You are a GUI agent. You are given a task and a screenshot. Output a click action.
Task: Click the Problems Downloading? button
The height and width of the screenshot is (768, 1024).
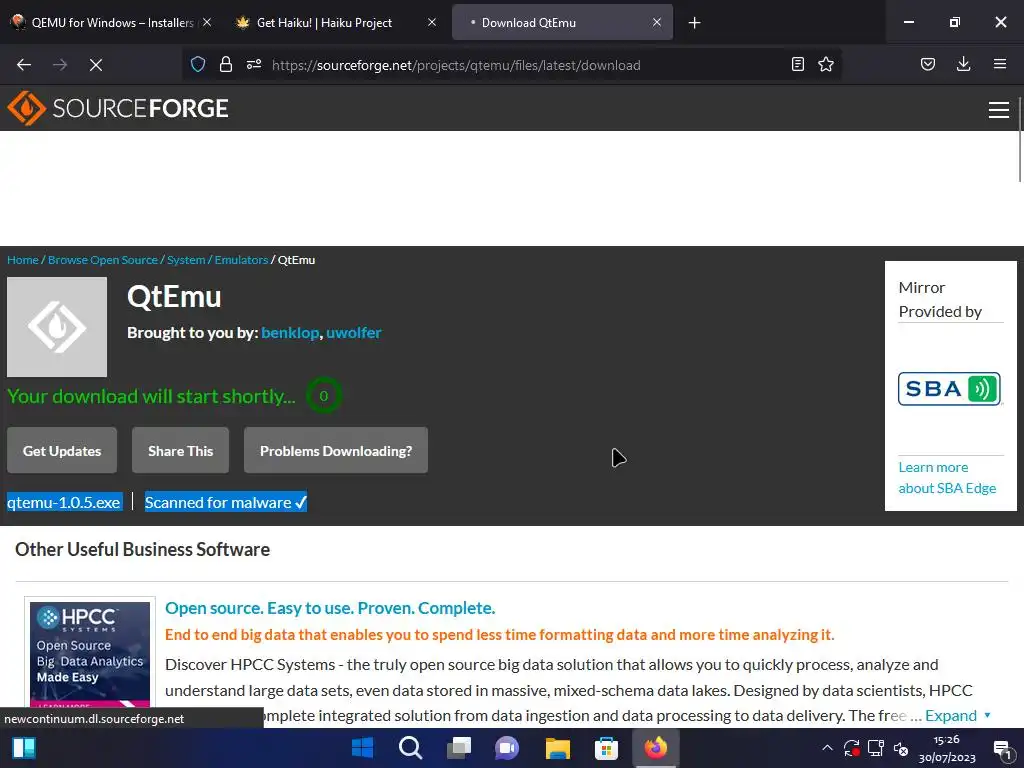pyautogui.click(x=336, y=451)
